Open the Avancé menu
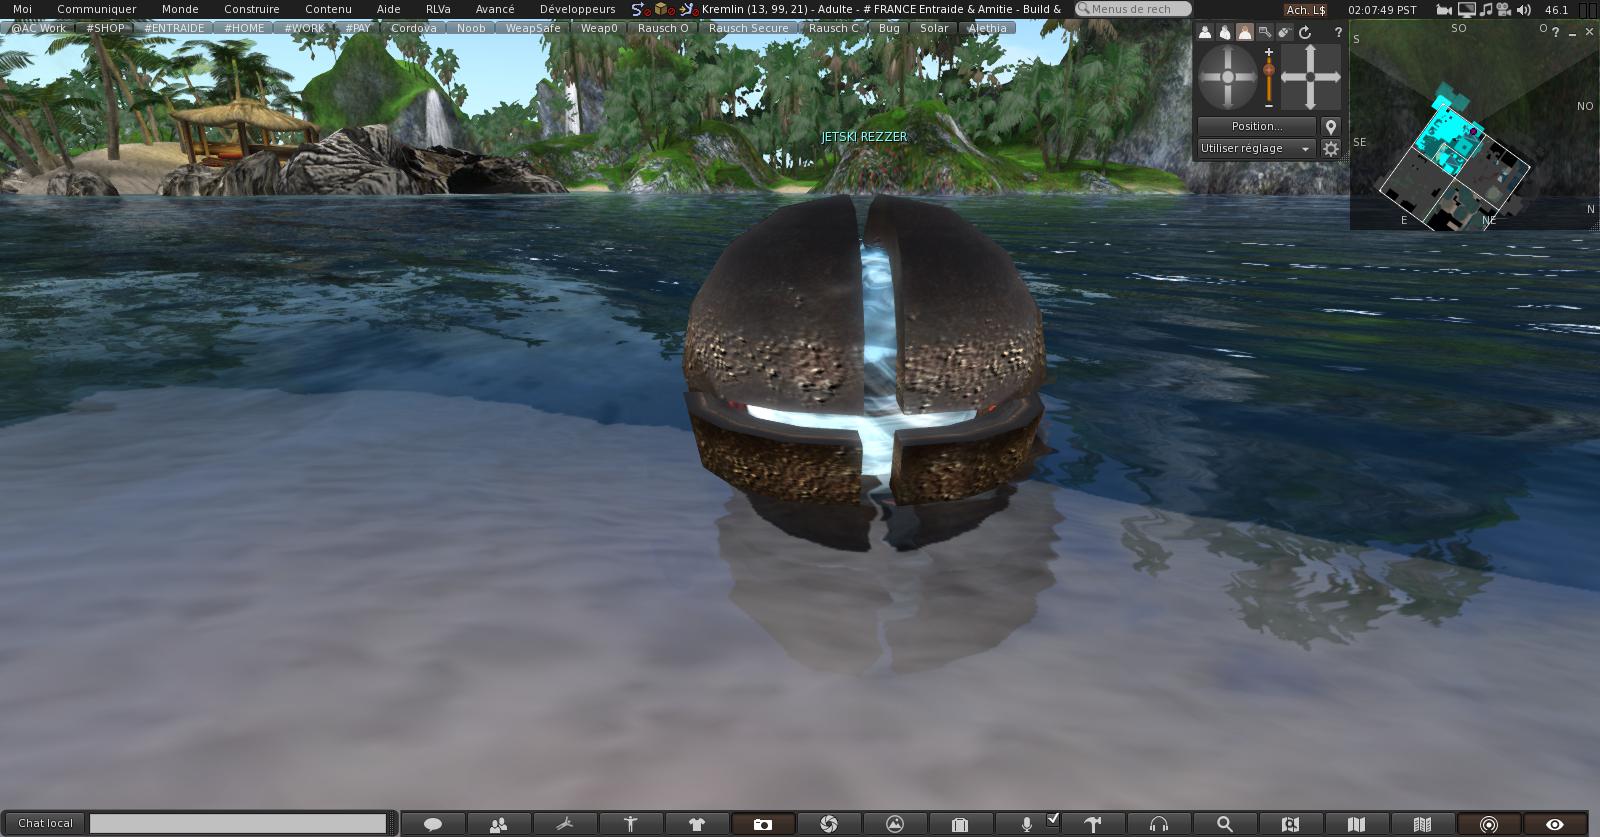This screenshot has height=837, width=1600. tap(495, 9)
